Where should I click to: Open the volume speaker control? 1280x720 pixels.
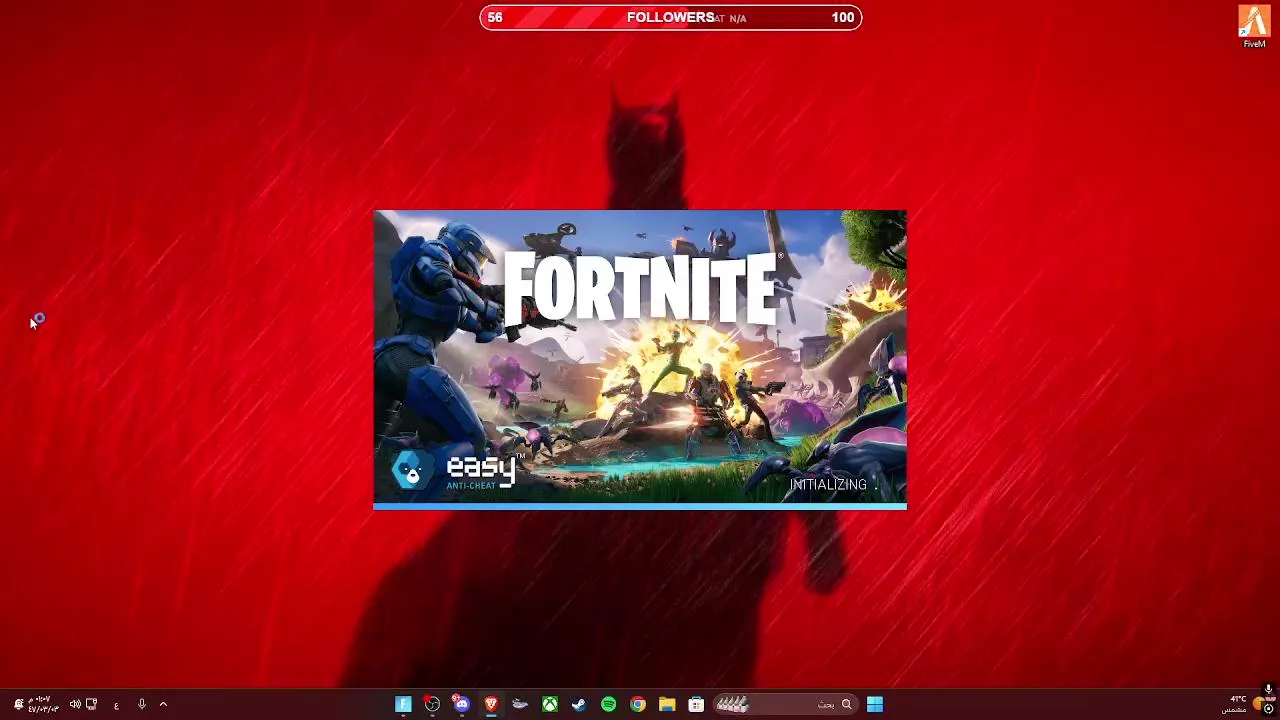click(75, 704)
